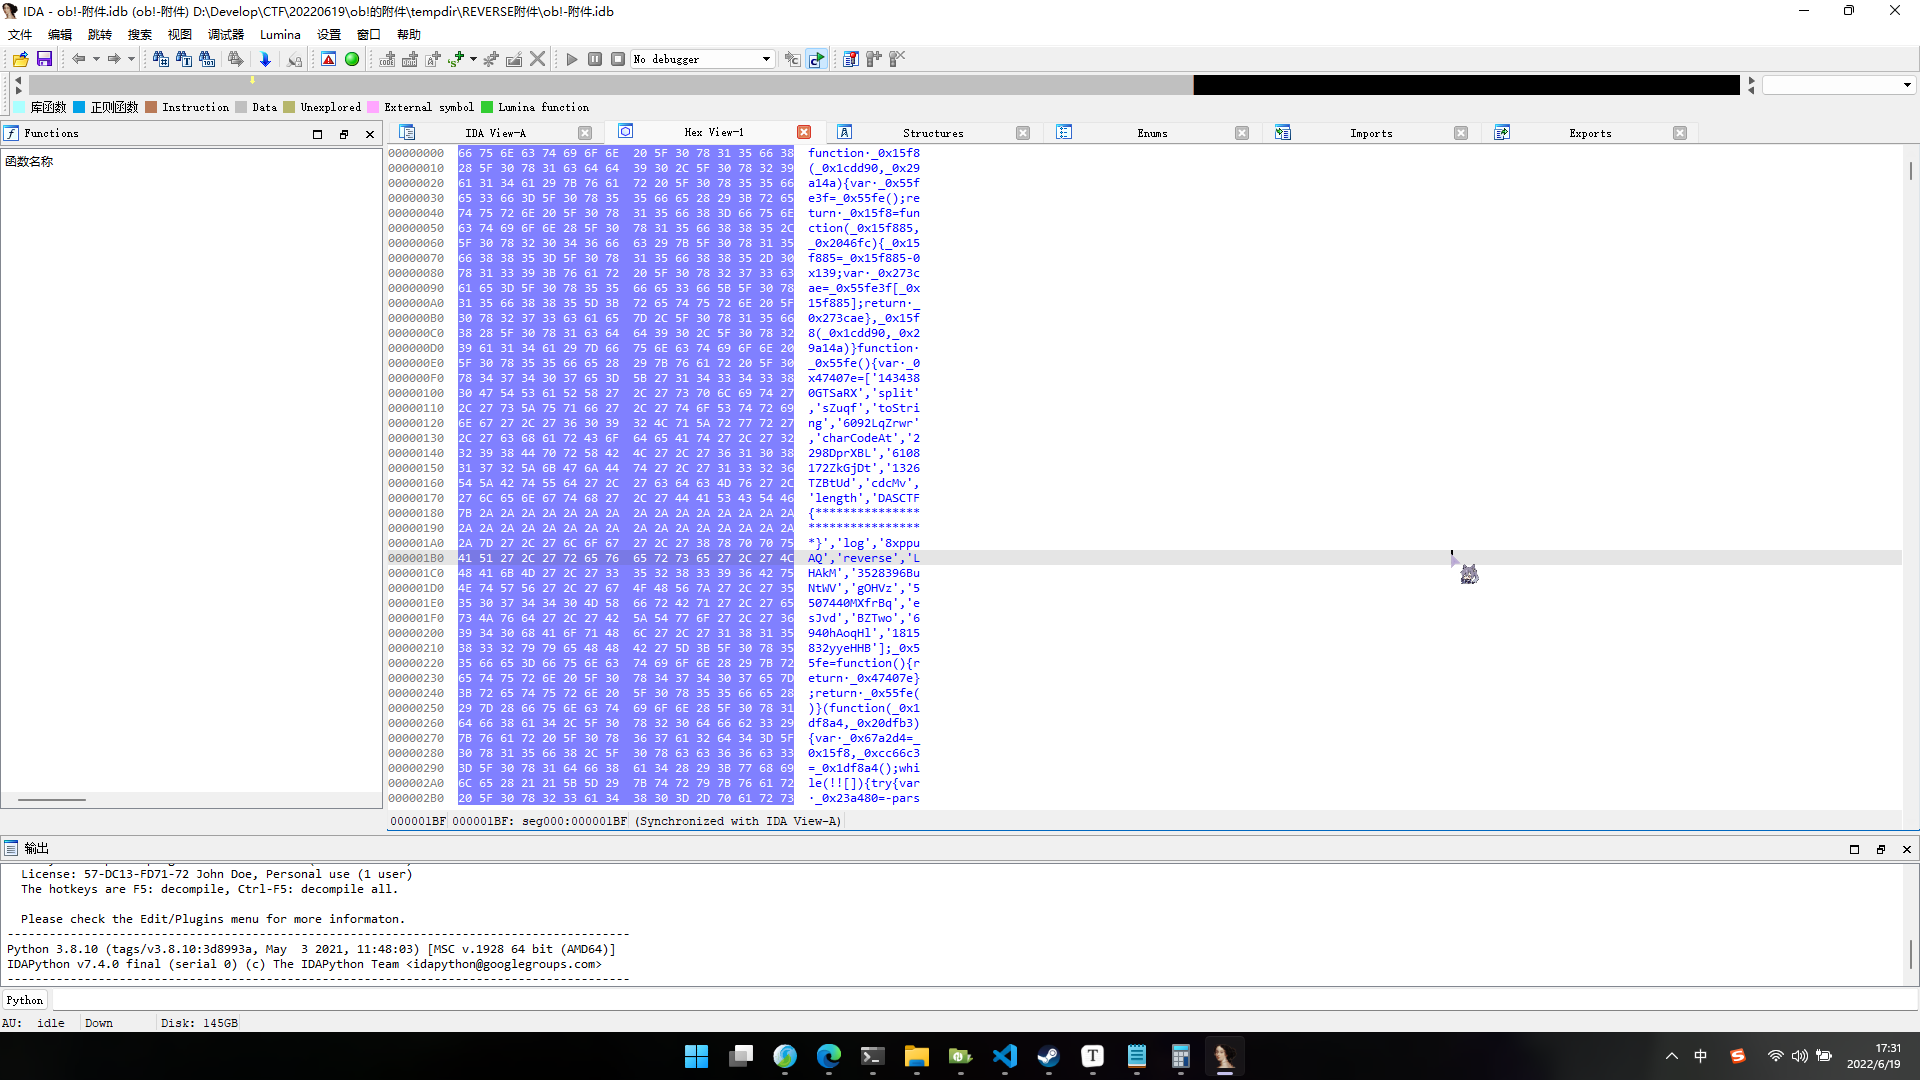Switch to the Imports tab

click(1370, 133)
